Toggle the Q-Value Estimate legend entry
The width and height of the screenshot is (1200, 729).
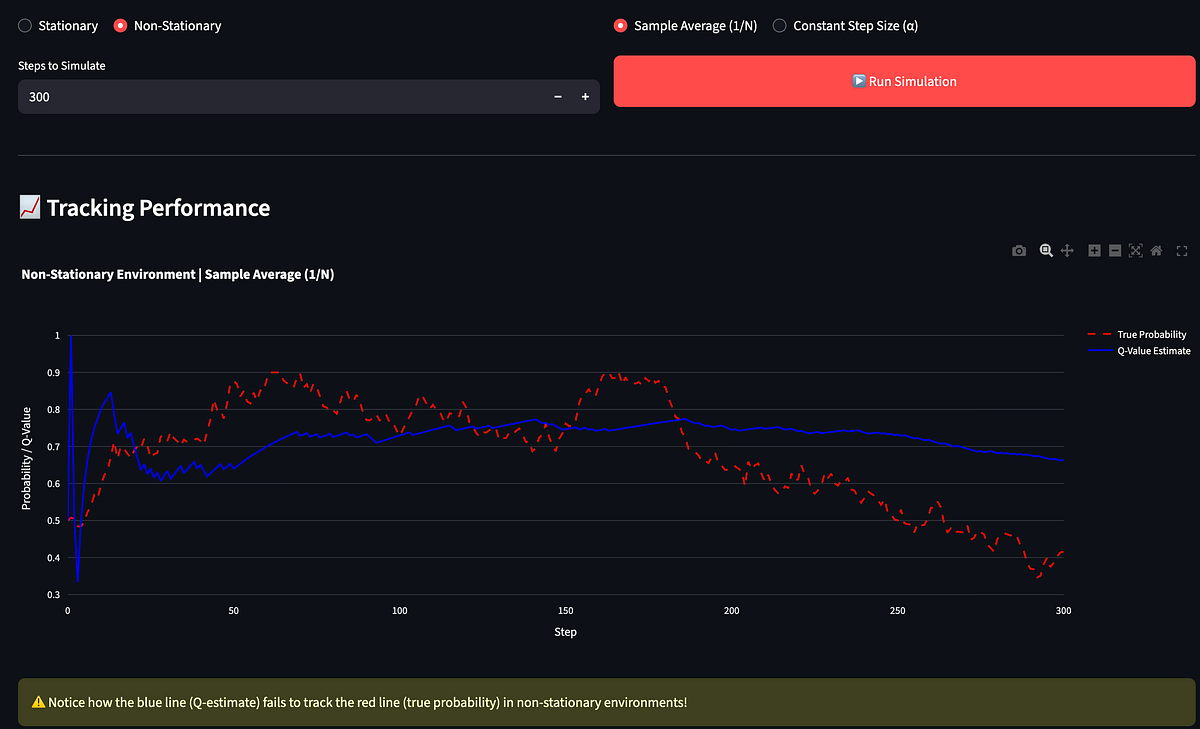tap(1138, 351)
